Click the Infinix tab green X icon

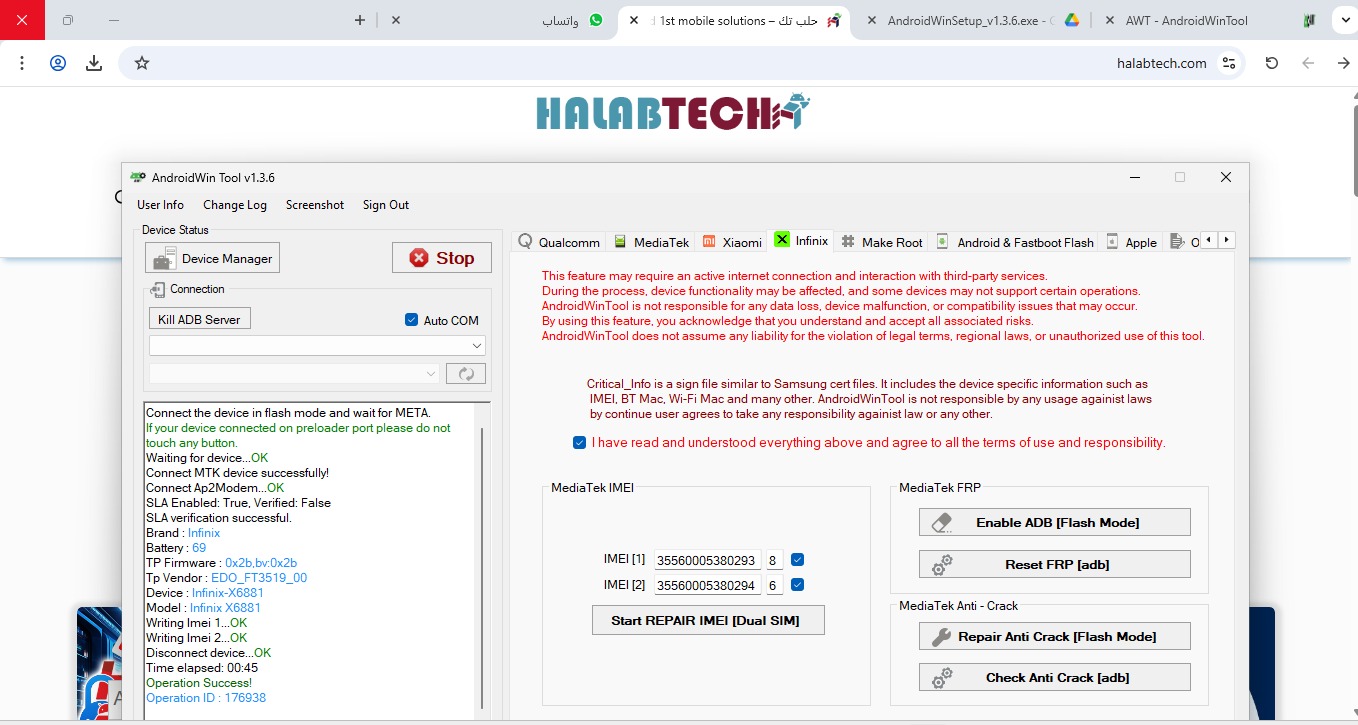click(782, 239)
